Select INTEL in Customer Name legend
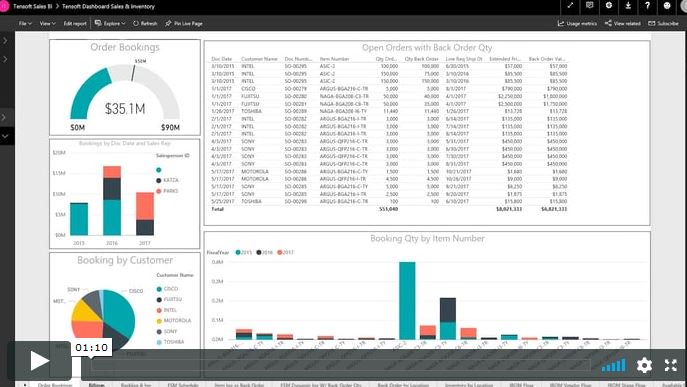The height and width of the screenshot is (387, 687). click(167, 310)
